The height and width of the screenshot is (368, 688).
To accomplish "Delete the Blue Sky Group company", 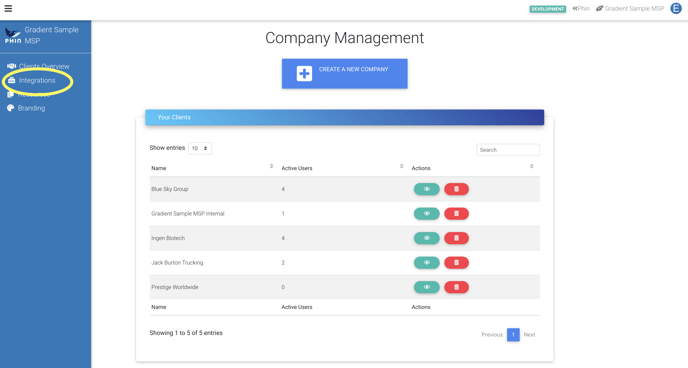I will [456, 189].
